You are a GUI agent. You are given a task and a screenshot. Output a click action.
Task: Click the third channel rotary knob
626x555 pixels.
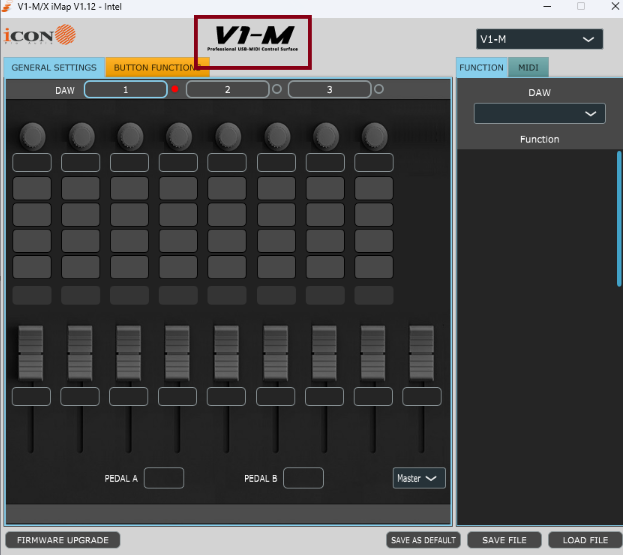click(x=130, y=136)
